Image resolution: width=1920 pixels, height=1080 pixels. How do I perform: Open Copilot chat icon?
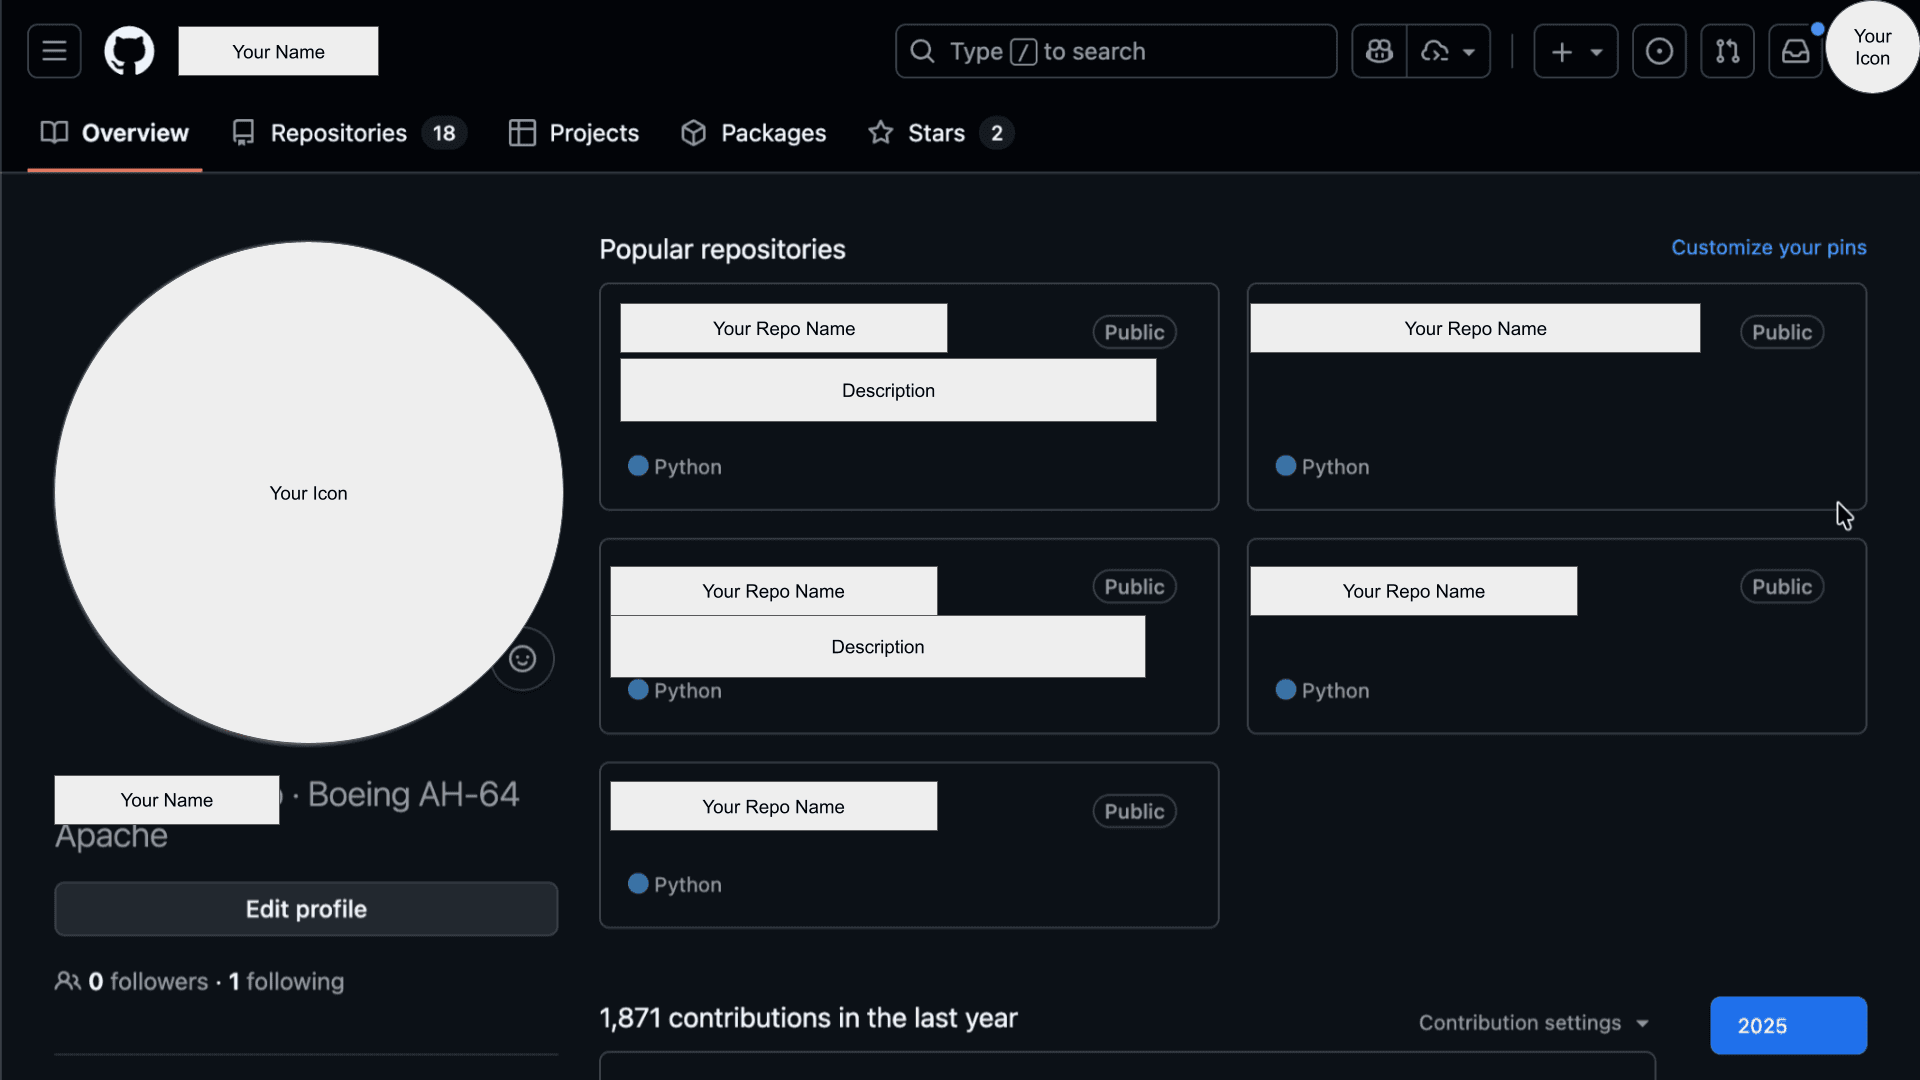pyautogui.click(x=1379, y=51)
